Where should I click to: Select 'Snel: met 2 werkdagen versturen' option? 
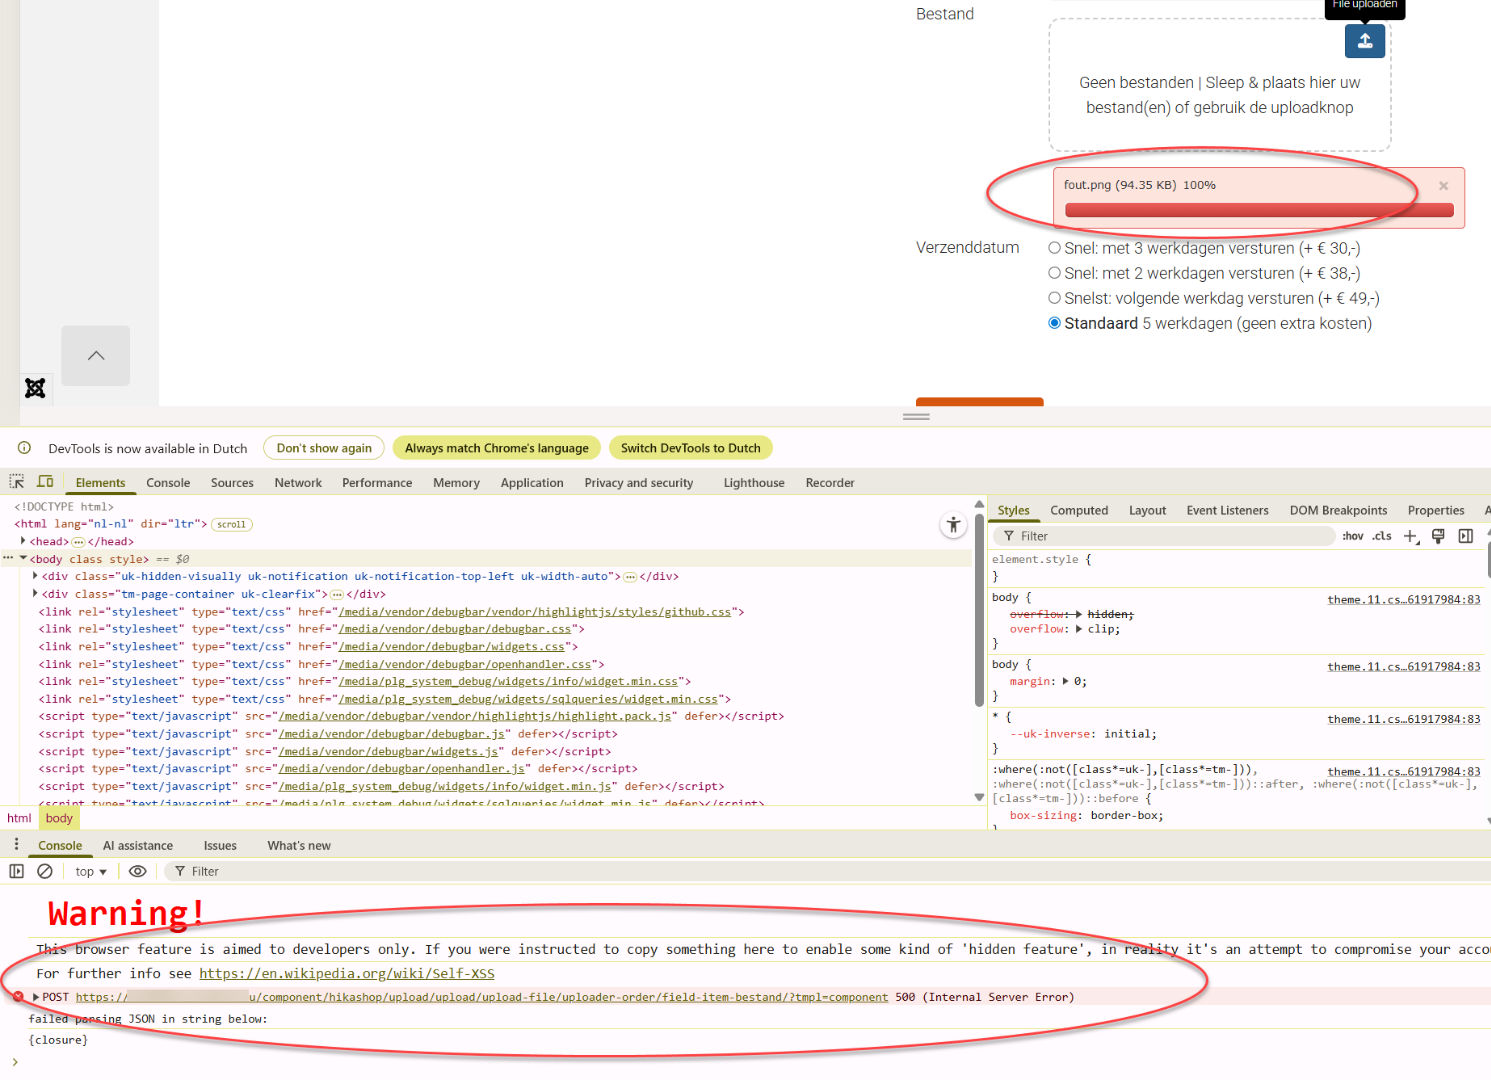[1055, 273]
